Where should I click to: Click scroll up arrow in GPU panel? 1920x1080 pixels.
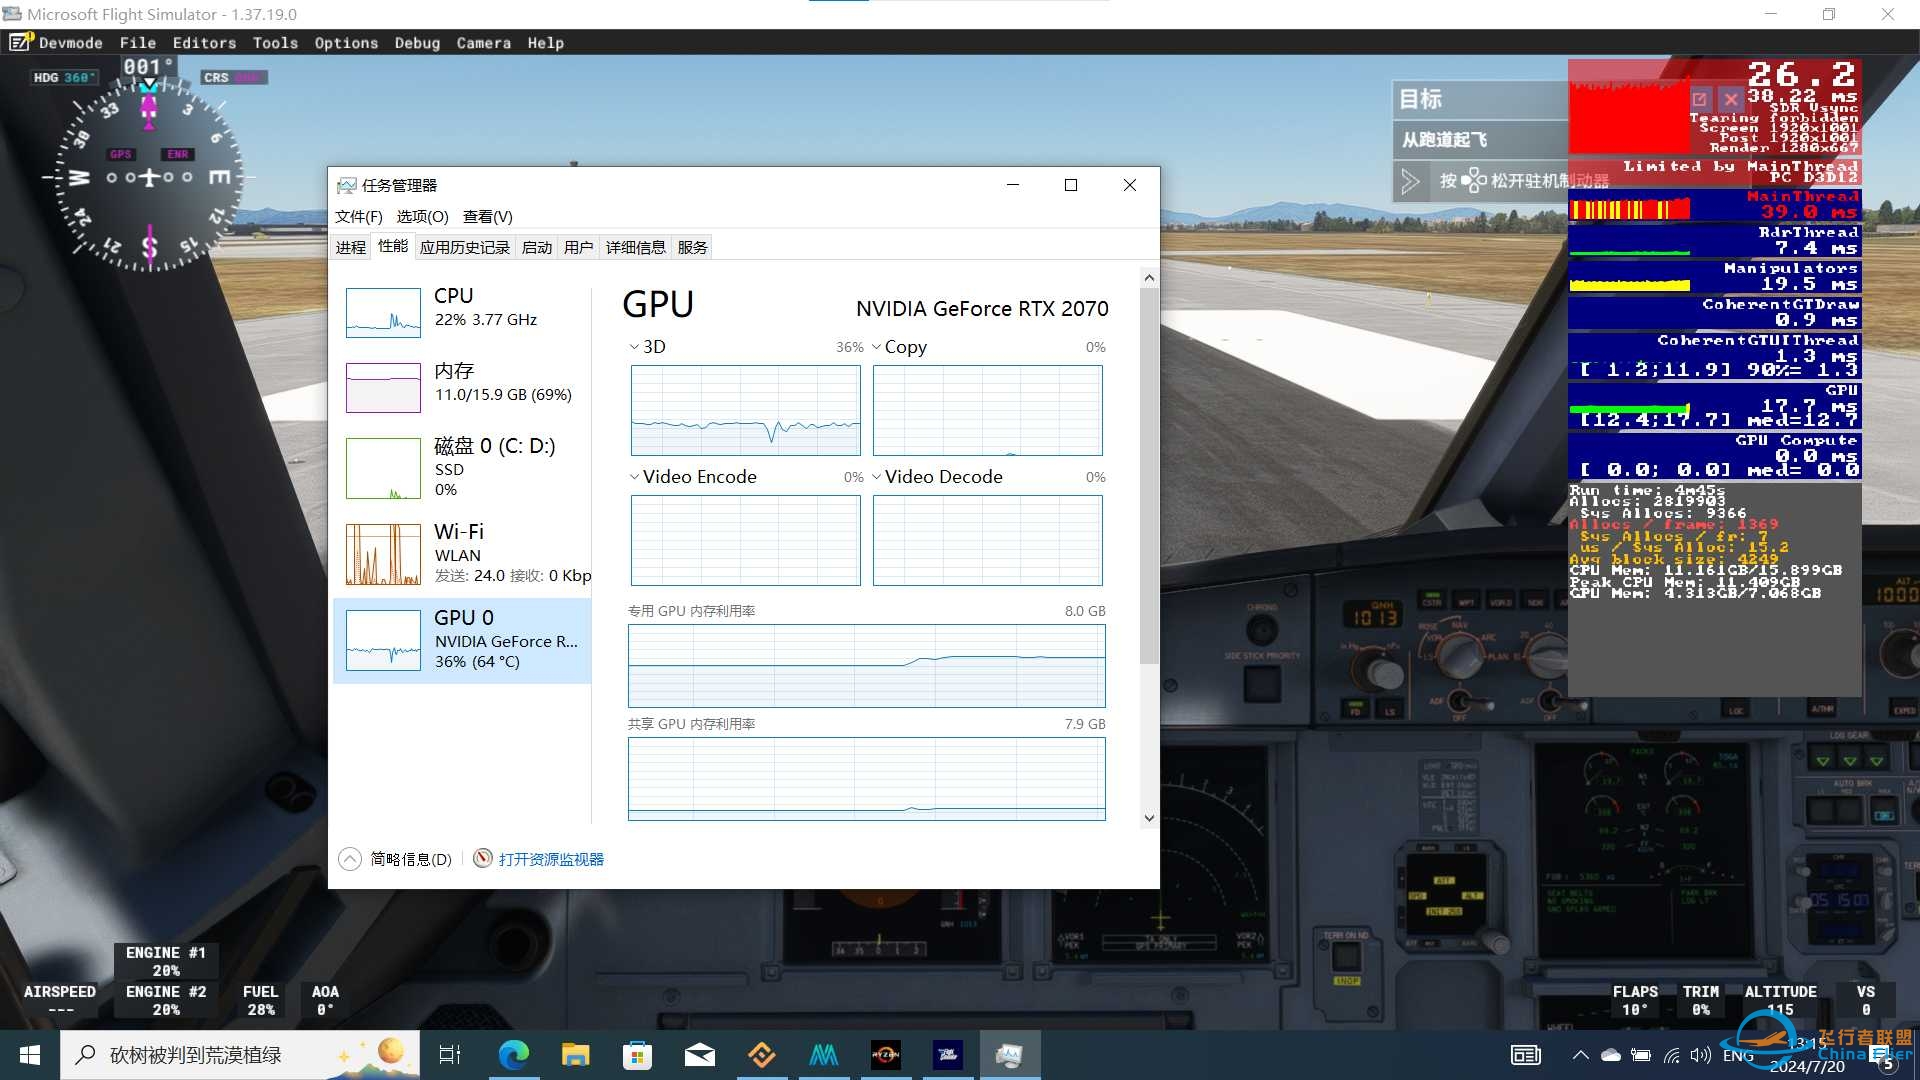tap(1149, 277)
